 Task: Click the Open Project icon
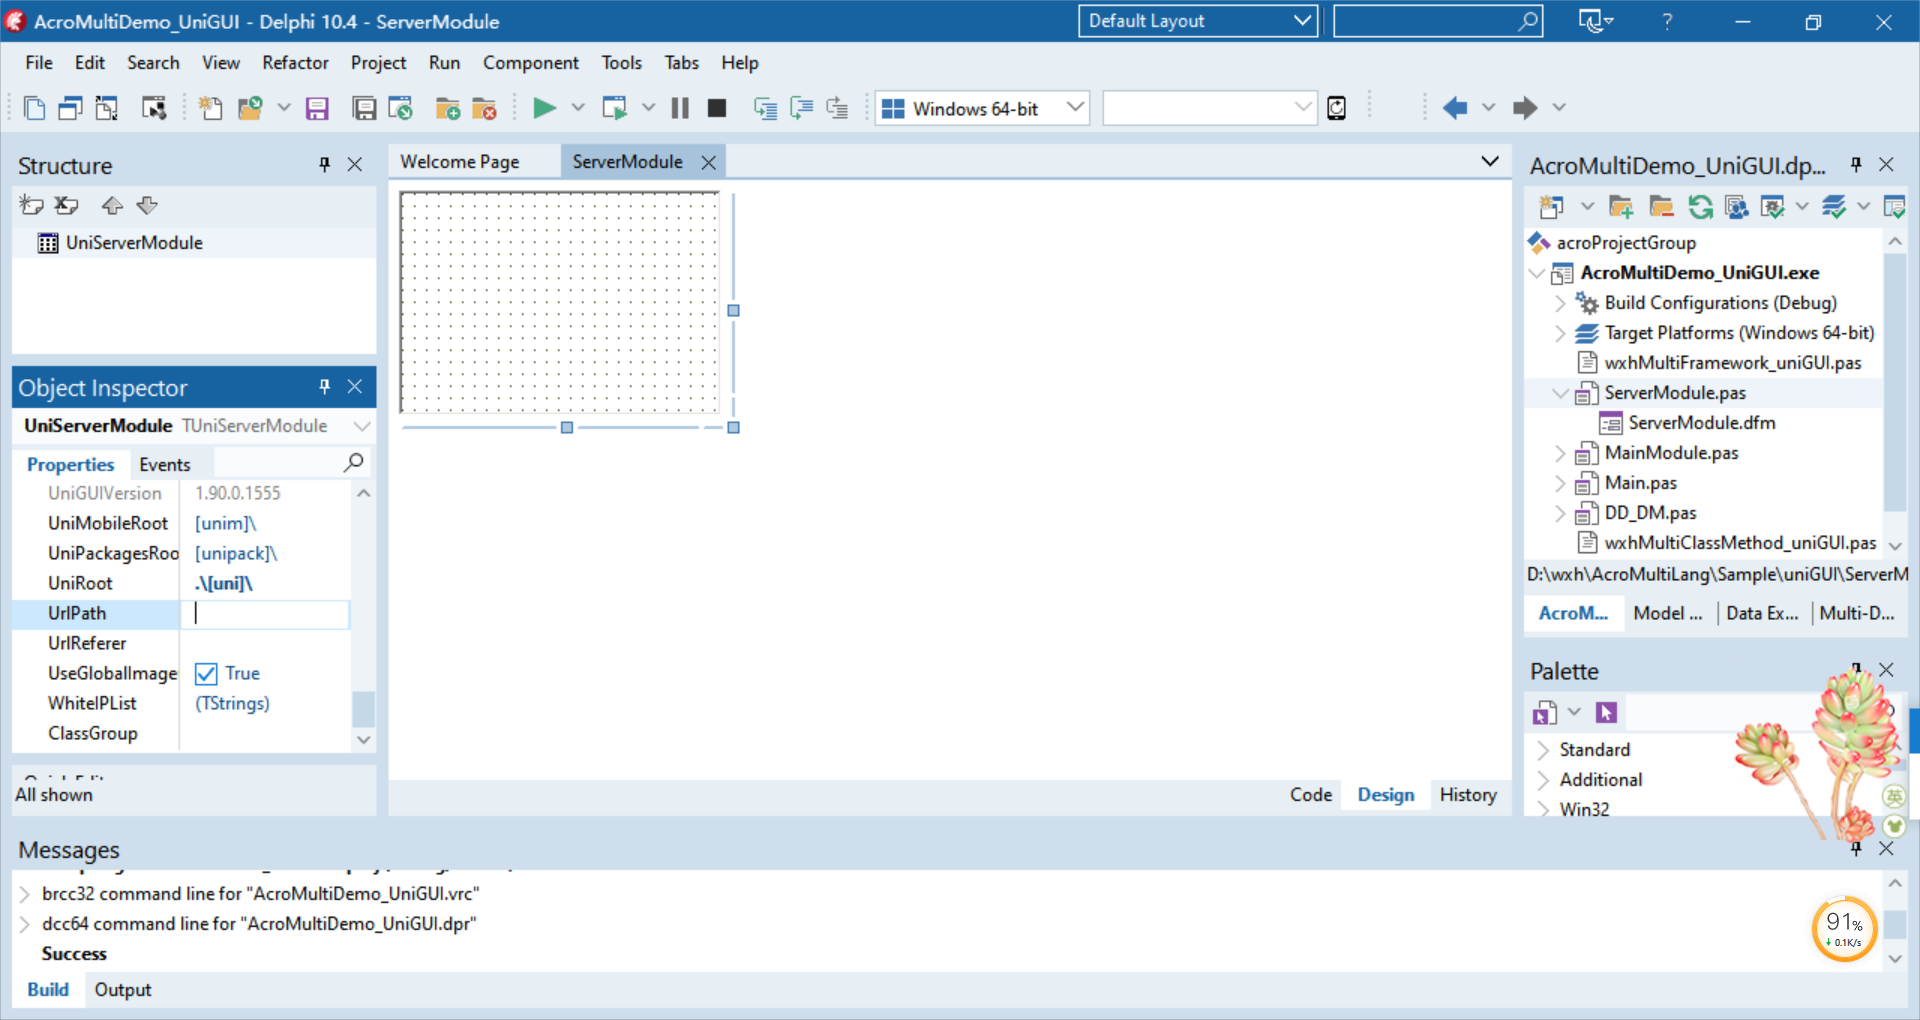(400, 108)
